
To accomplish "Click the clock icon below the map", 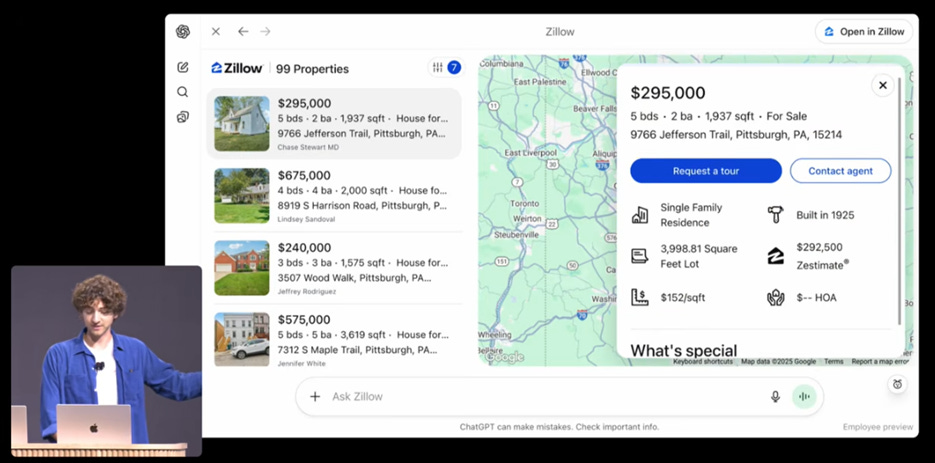I will tap(897, 384).
